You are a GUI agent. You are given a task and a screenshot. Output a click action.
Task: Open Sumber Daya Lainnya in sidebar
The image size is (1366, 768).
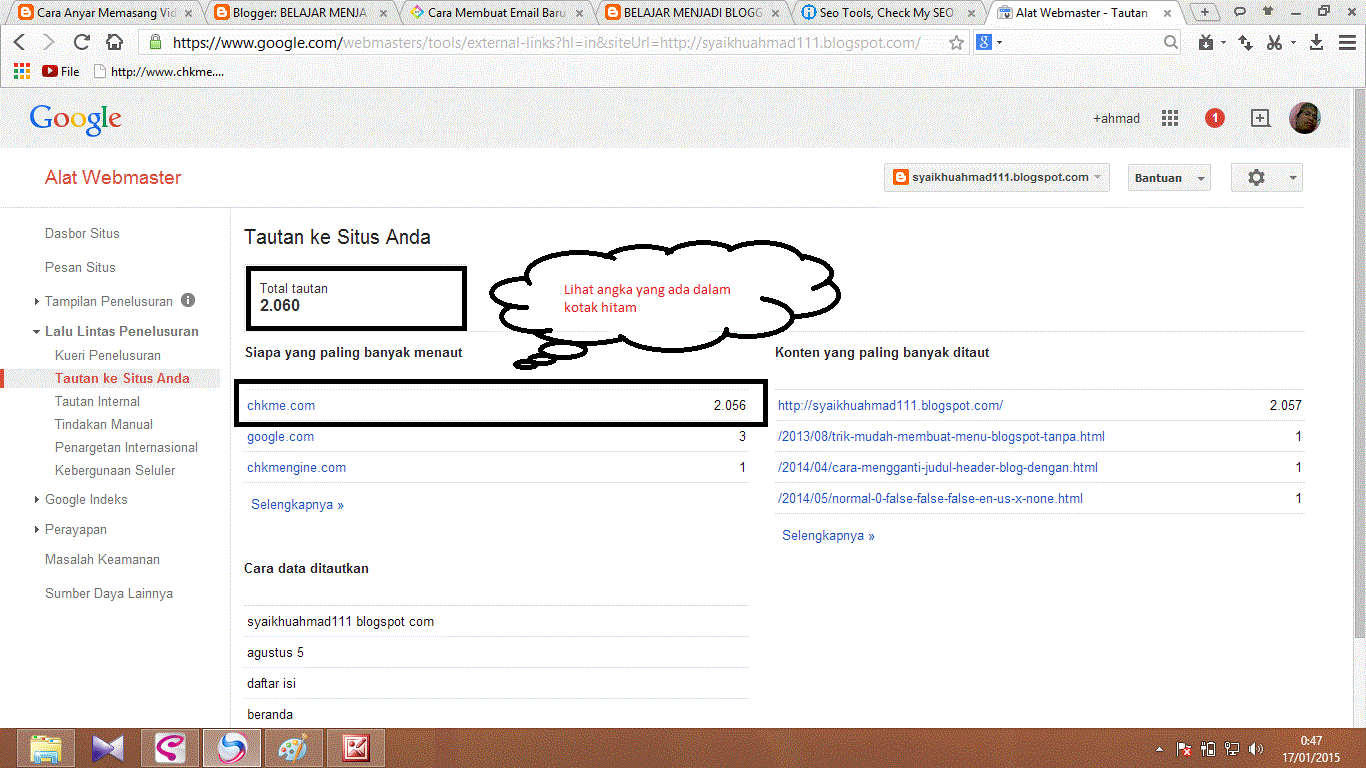[109, 593]
